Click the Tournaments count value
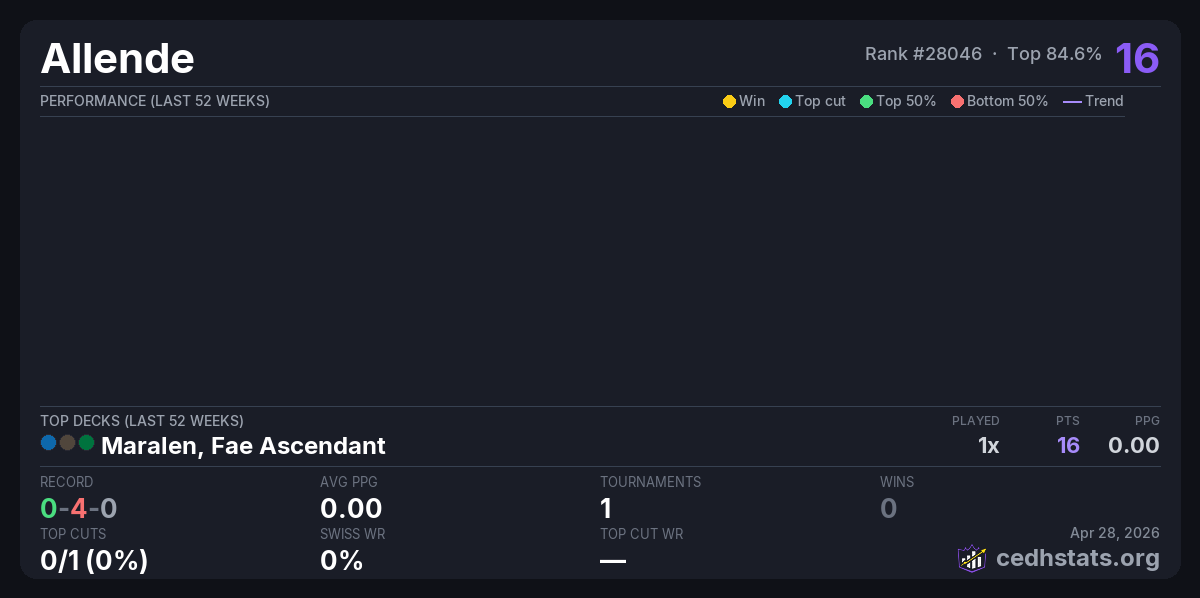1200x598 pixels. [x=606, y=508]
